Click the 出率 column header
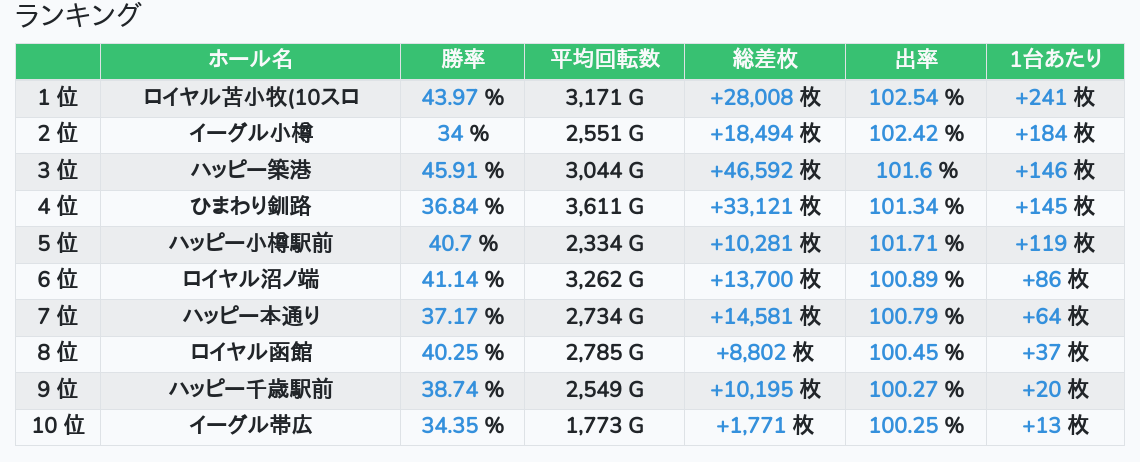 click(x=915, y=60)
